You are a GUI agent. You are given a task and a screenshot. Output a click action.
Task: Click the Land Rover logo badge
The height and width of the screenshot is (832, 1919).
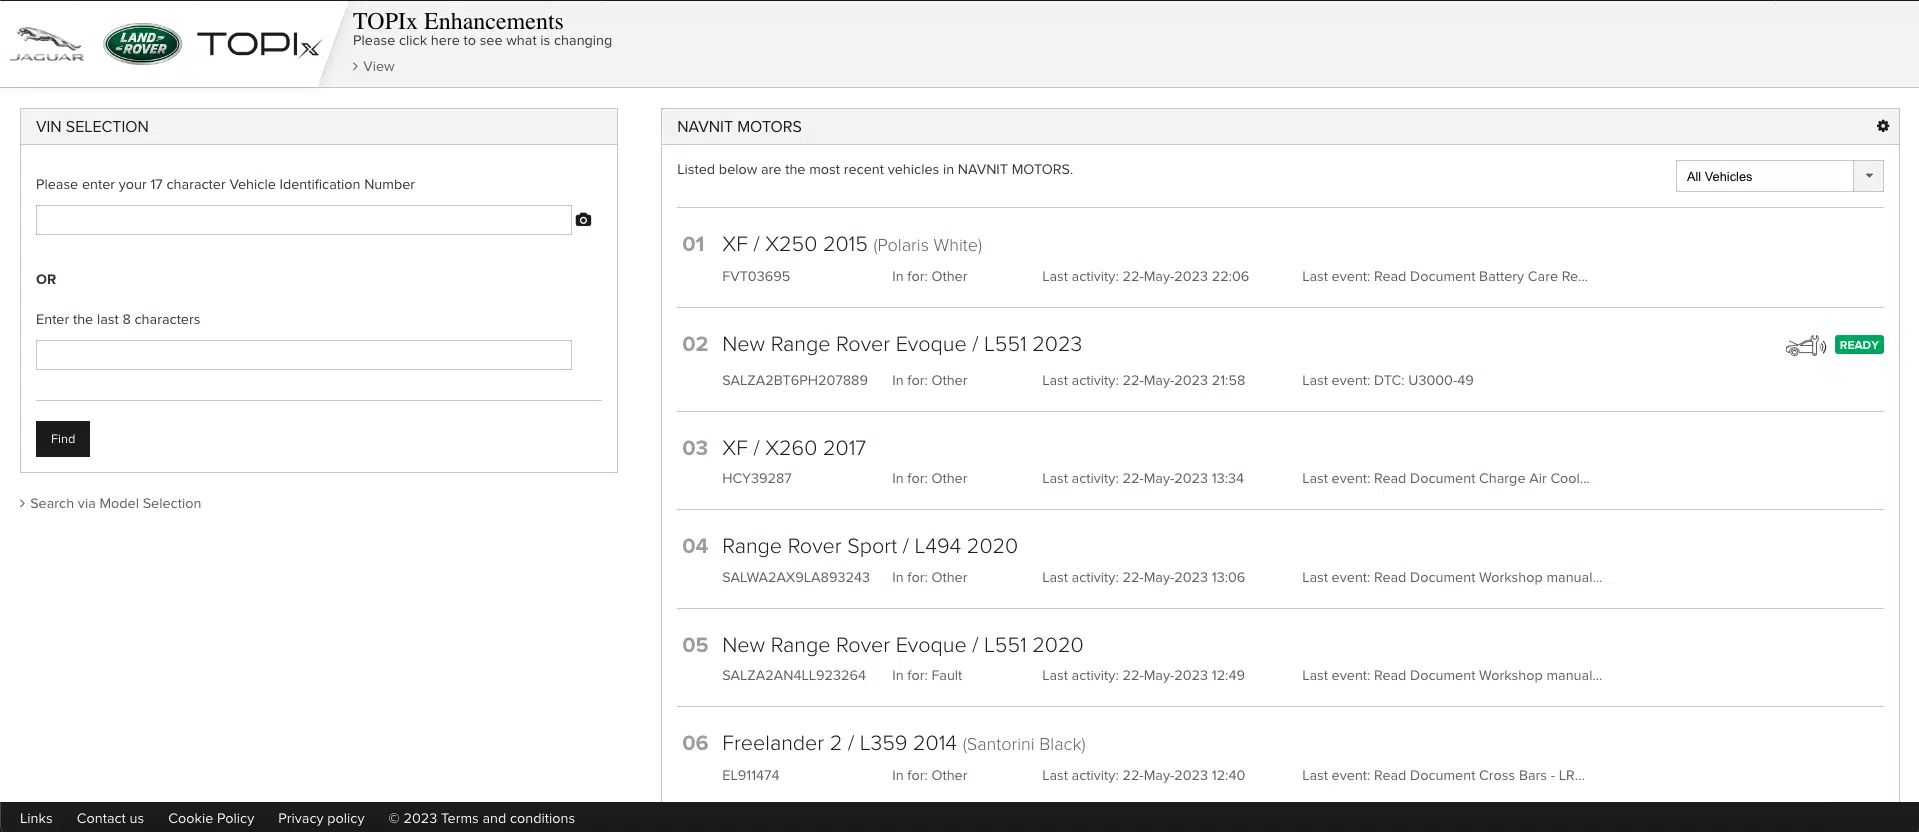click(142, 45)
